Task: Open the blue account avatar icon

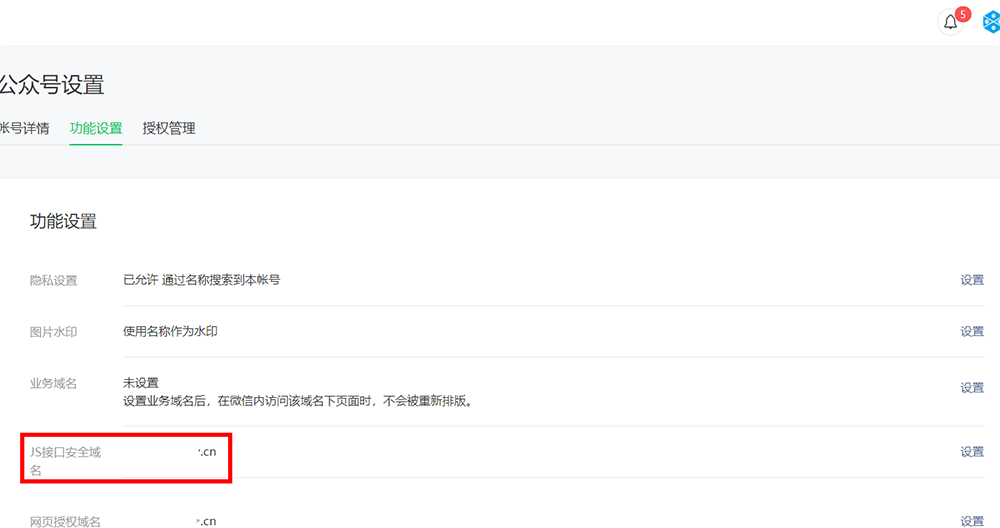Action: point(992,23)
